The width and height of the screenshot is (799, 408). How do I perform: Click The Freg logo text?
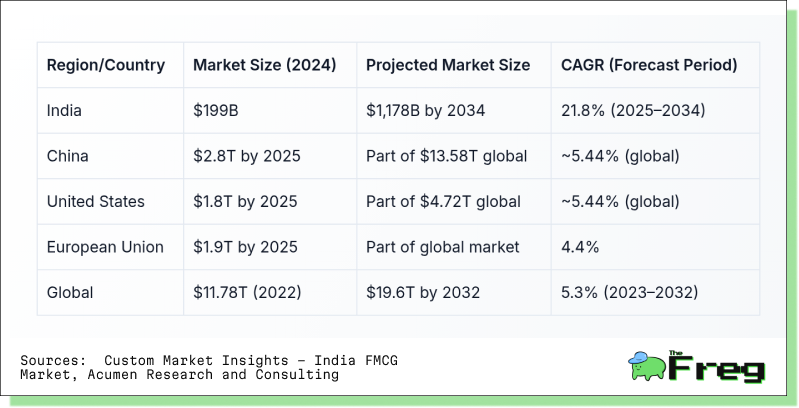click(717, 366)
